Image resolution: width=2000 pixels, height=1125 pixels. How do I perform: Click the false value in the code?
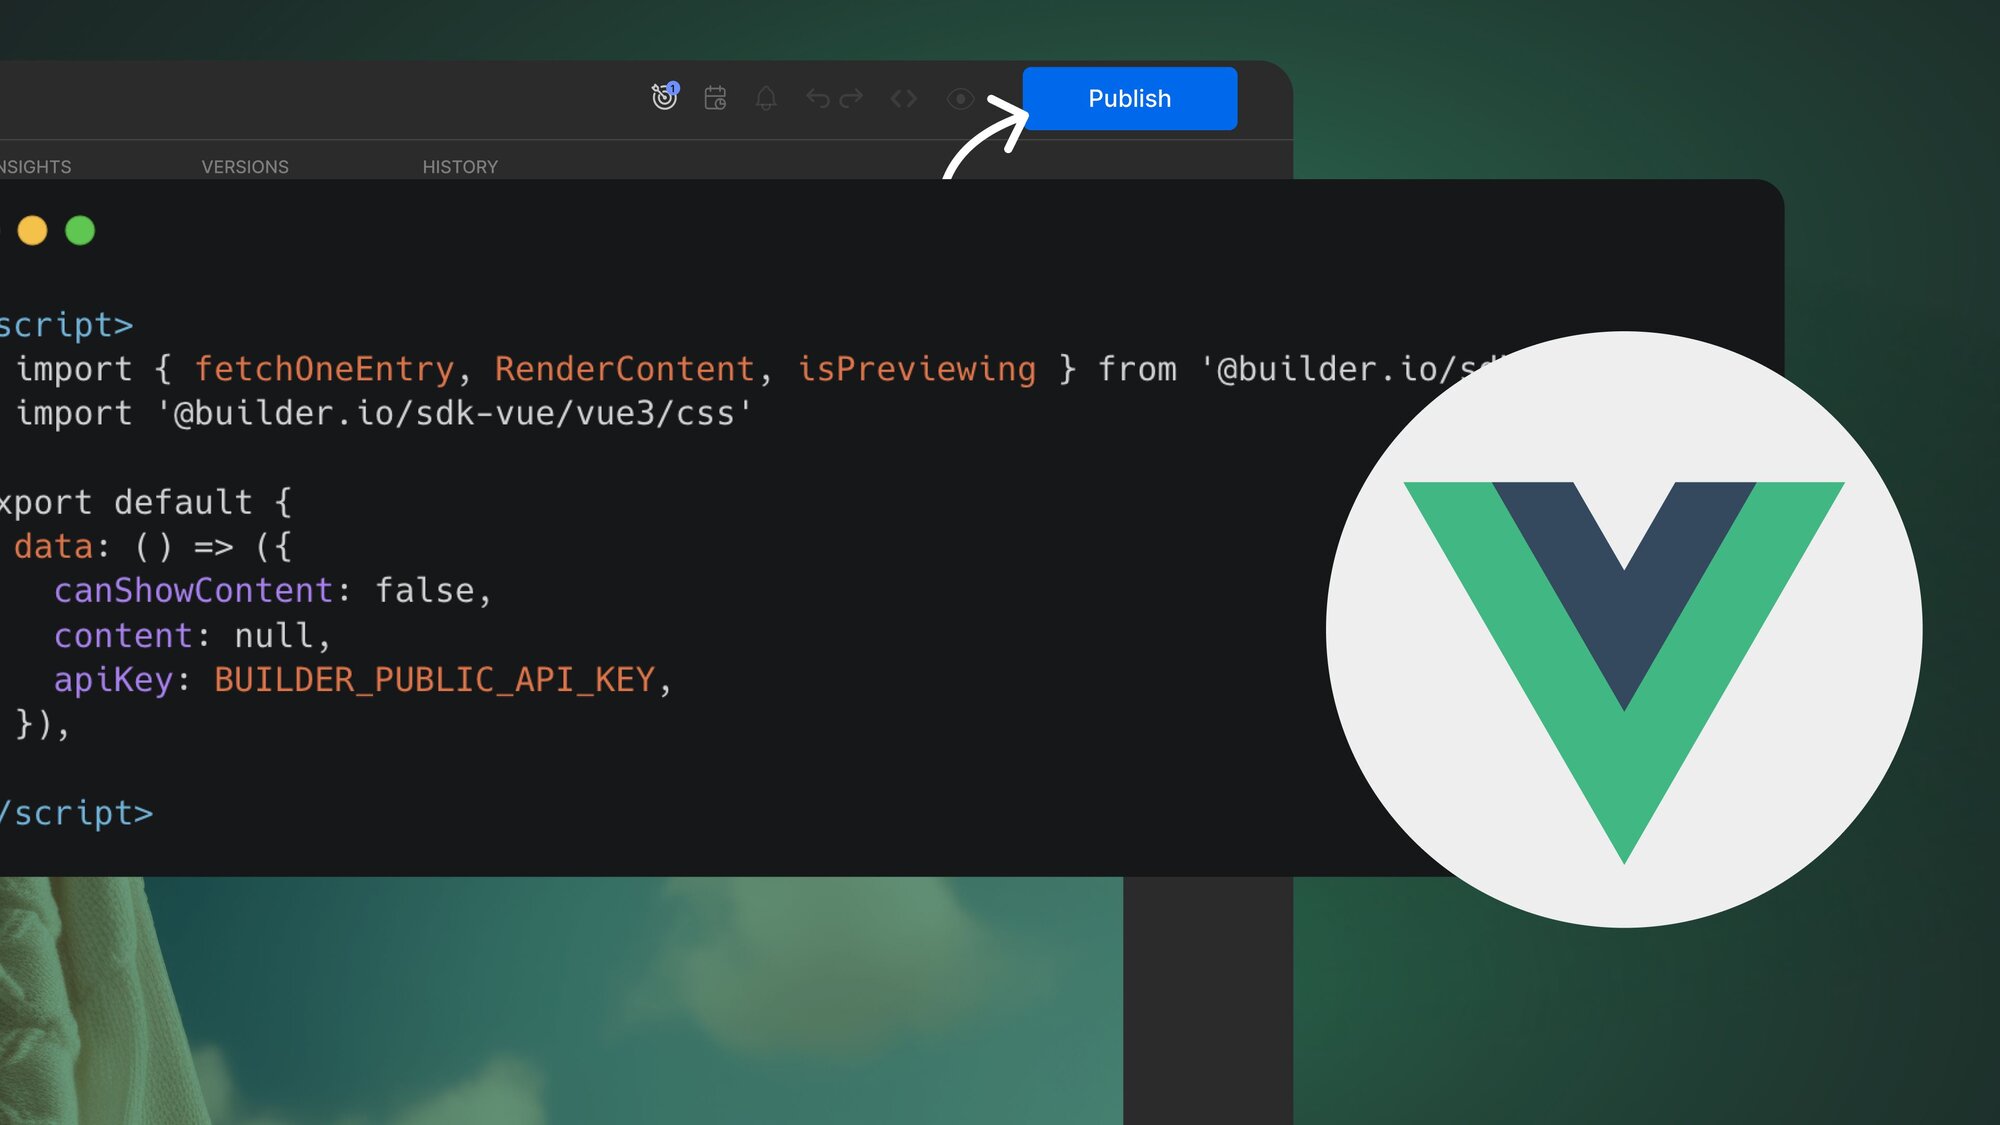point(424,591)
